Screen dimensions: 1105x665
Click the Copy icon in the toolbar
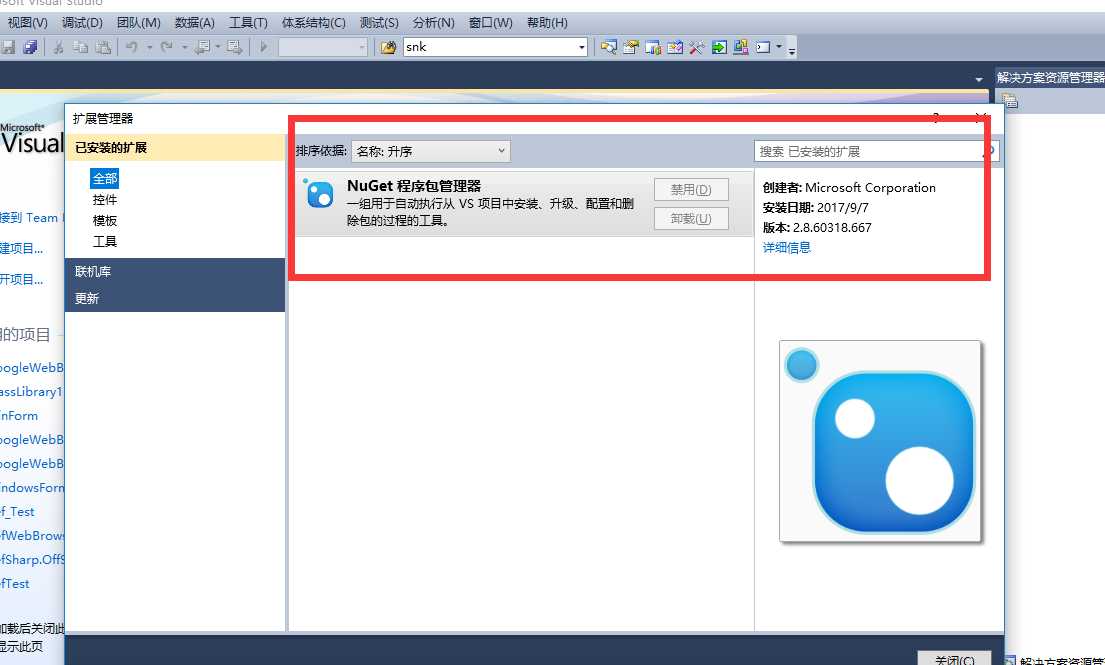[x=81, y=47]
